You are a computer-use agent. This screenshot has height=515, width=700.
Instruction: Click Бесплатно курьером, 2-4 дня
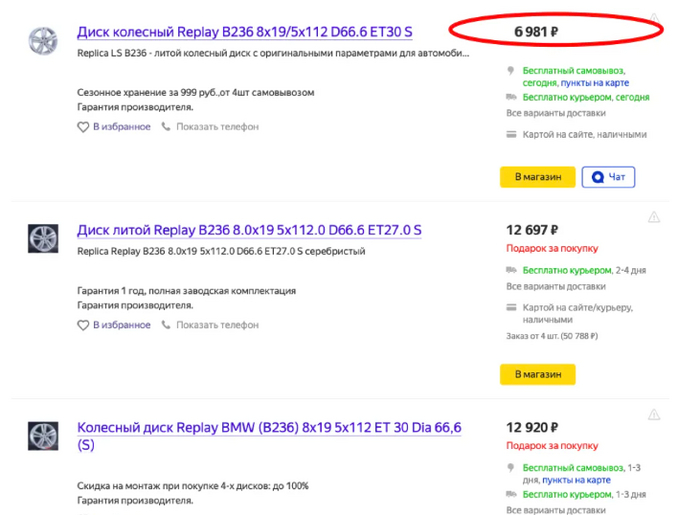coord(584,270)
